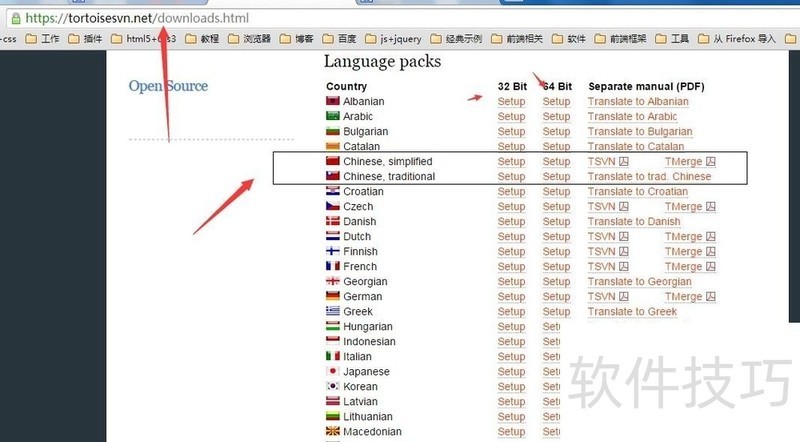Open the 经典示例 bookmark folder
This screenshot has width=800, height=442.
(x=456, y=39)
